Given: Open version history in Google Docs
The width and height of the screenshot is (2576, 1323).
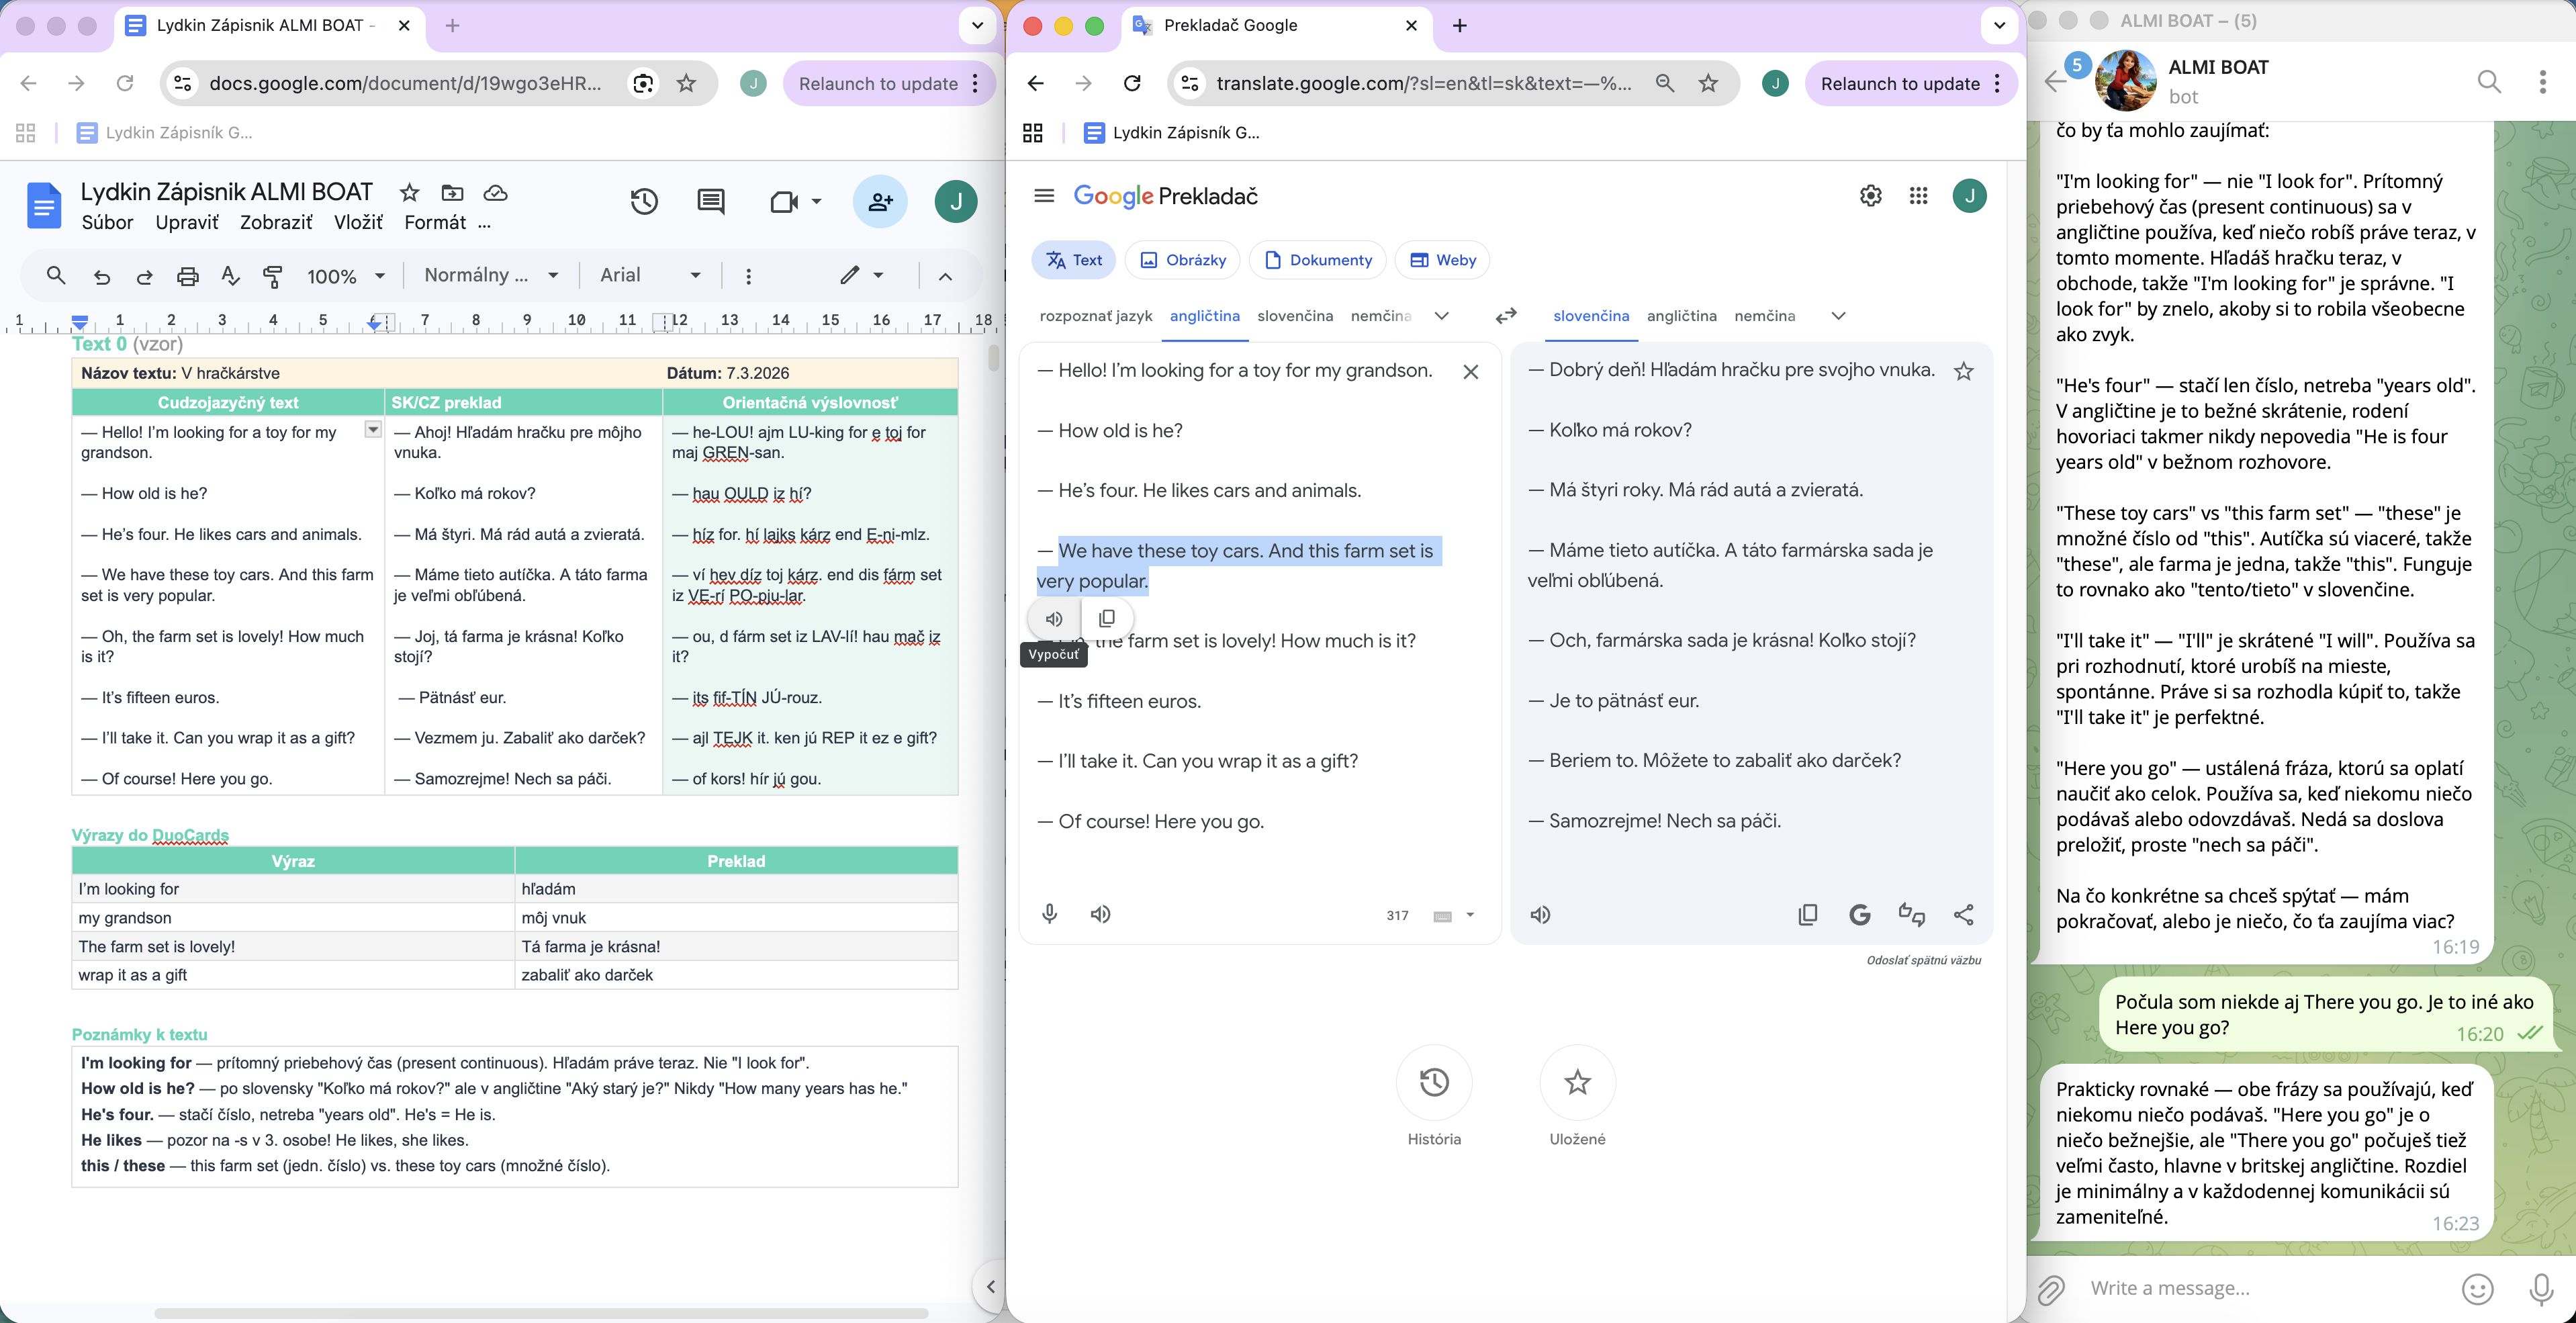Looking at the screenshot, I should click(x=644, y=201).
